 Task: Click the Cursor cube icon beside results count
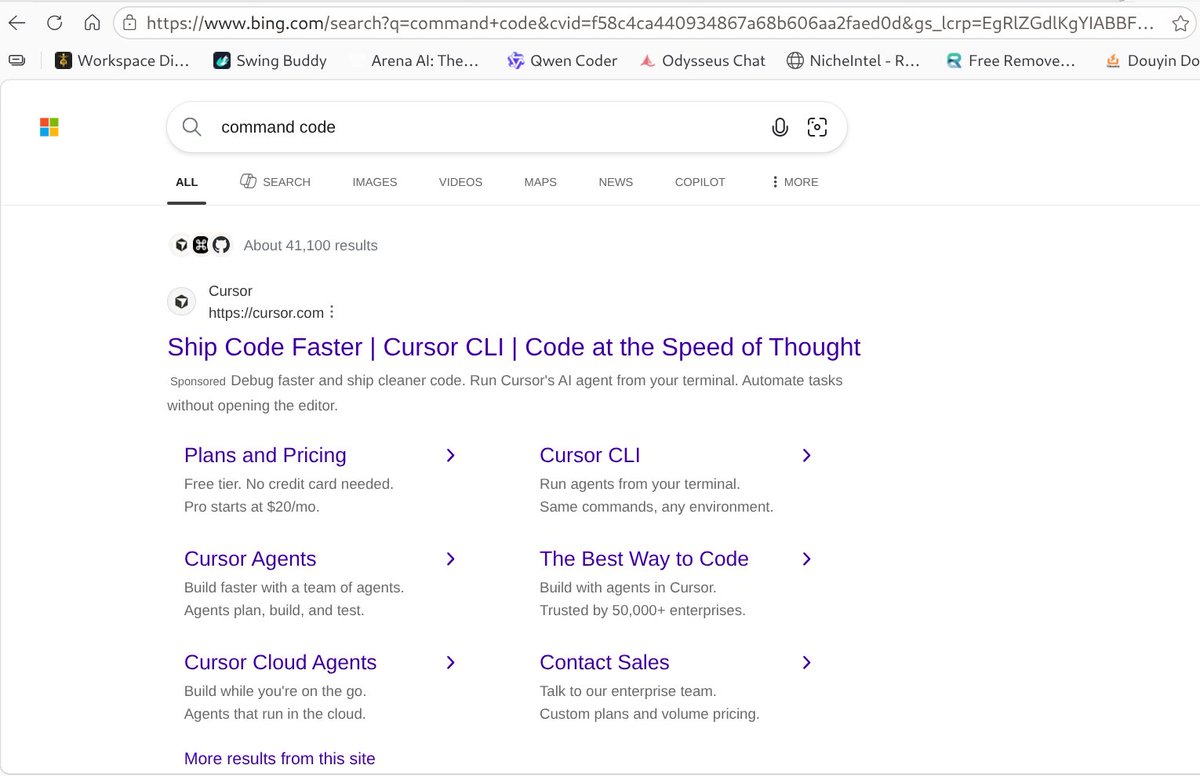tap(181, 245)
